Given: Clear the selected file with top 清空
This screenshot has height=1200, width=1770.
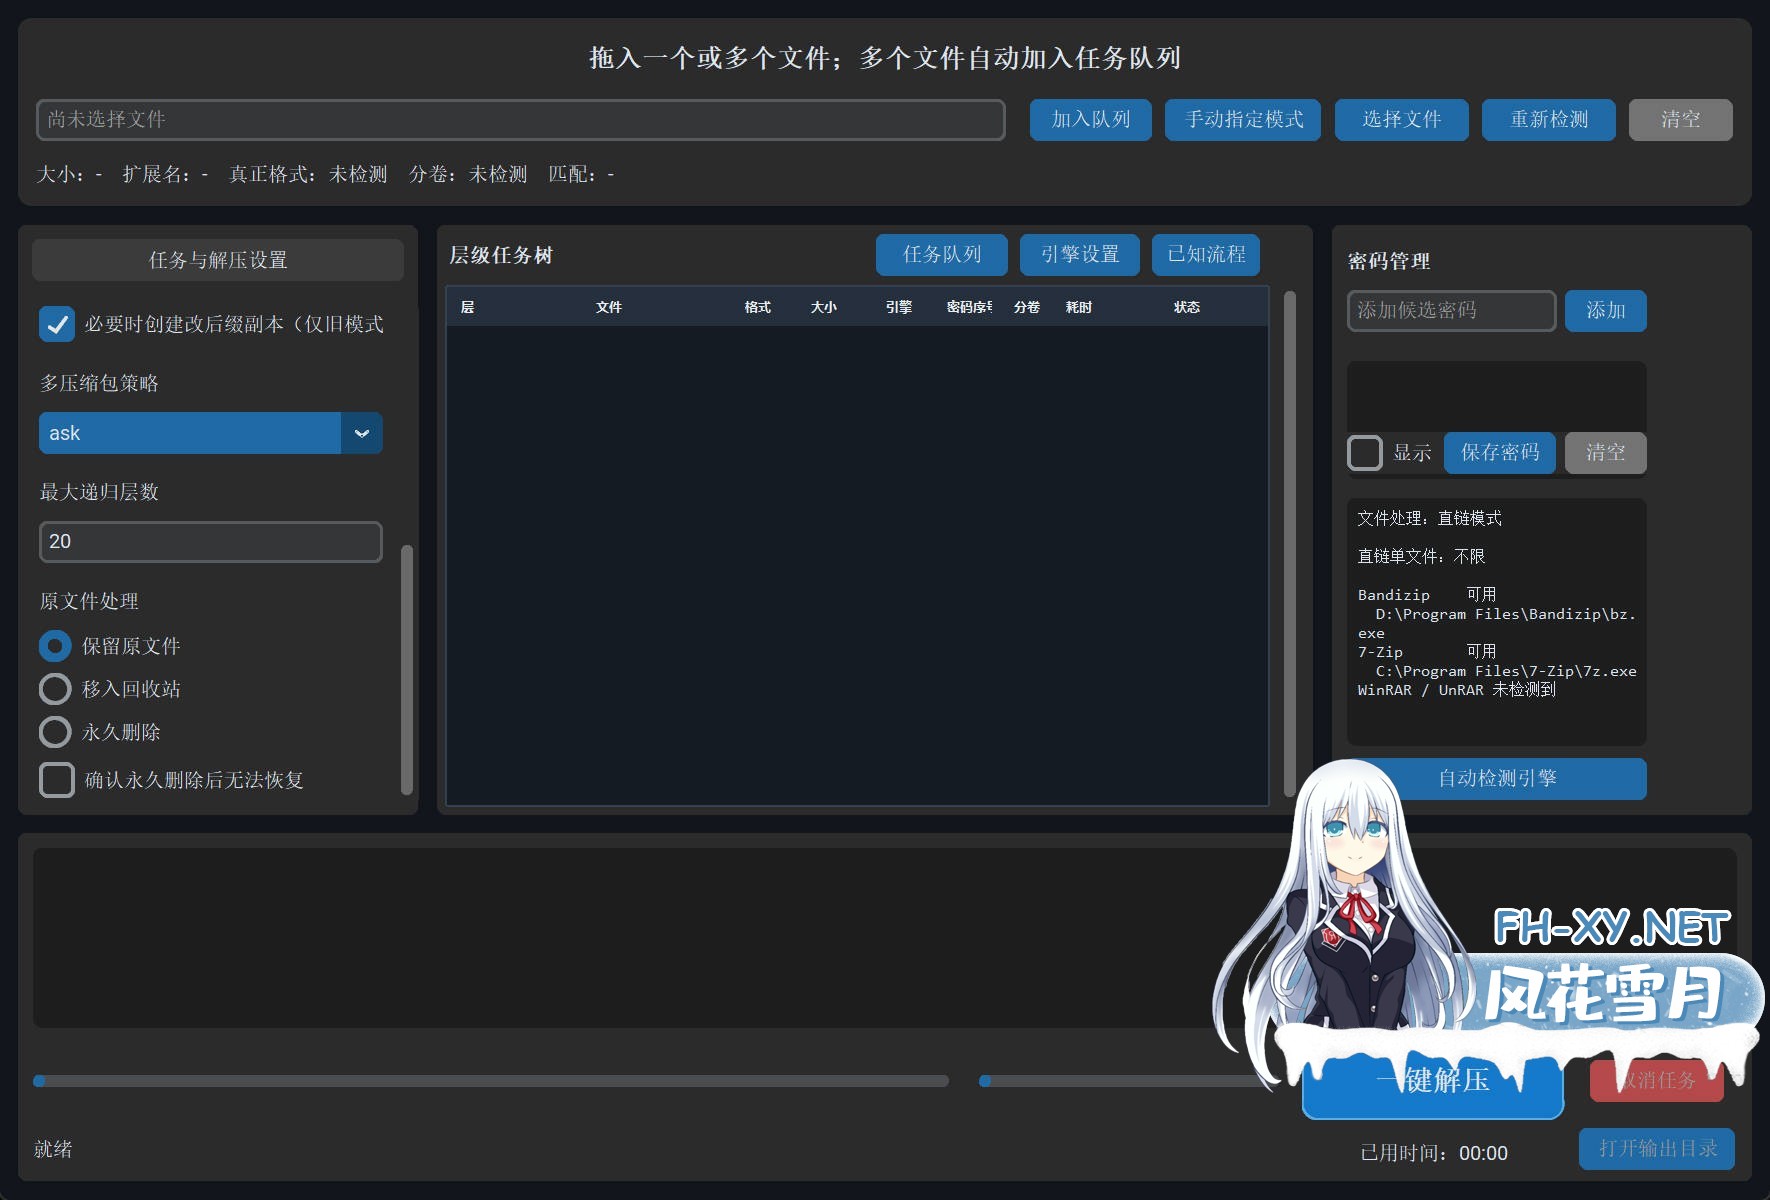Looking at the screenshot, I should coord(1681,120).
